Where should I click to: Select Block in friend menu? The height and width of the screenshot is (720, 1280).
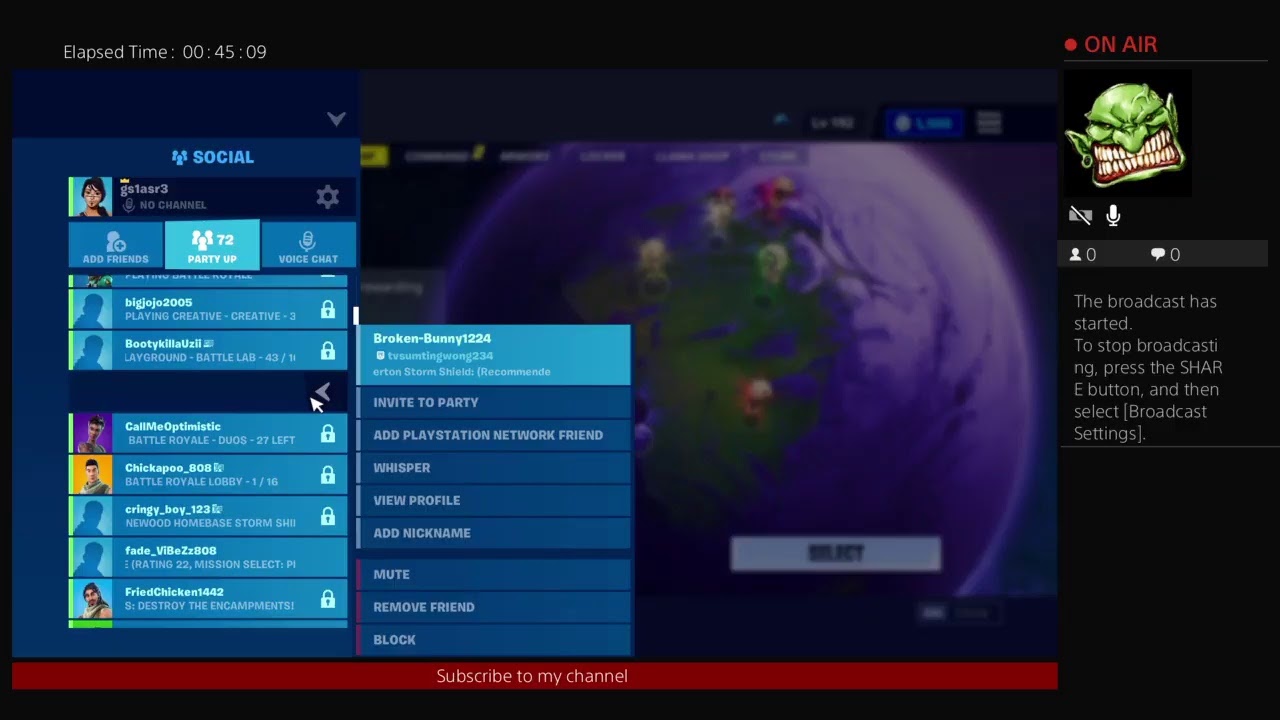coord(494,639)
